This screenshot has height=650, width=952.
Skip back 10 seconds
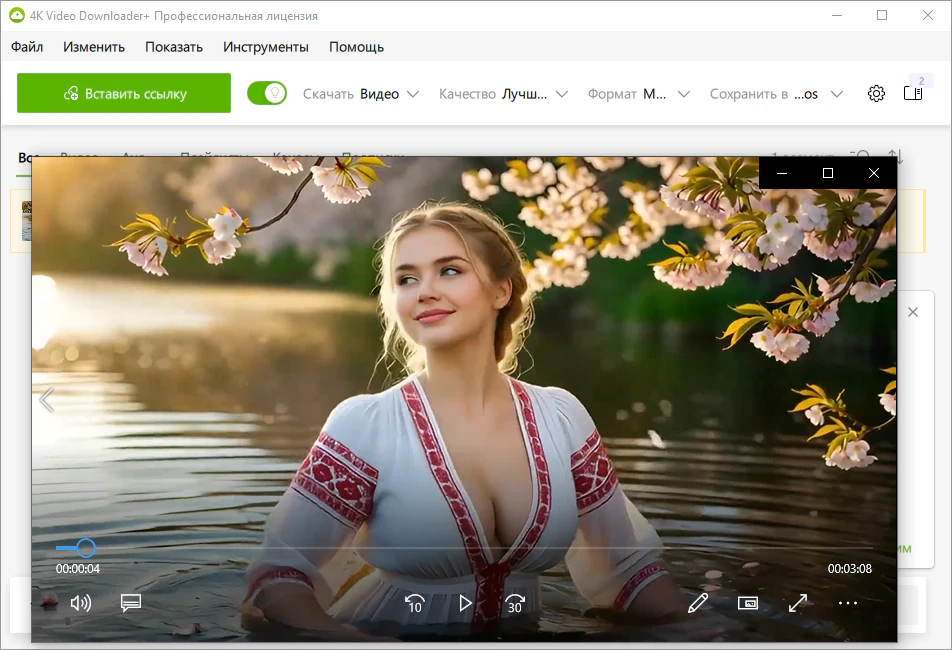(x=415, y=603)
